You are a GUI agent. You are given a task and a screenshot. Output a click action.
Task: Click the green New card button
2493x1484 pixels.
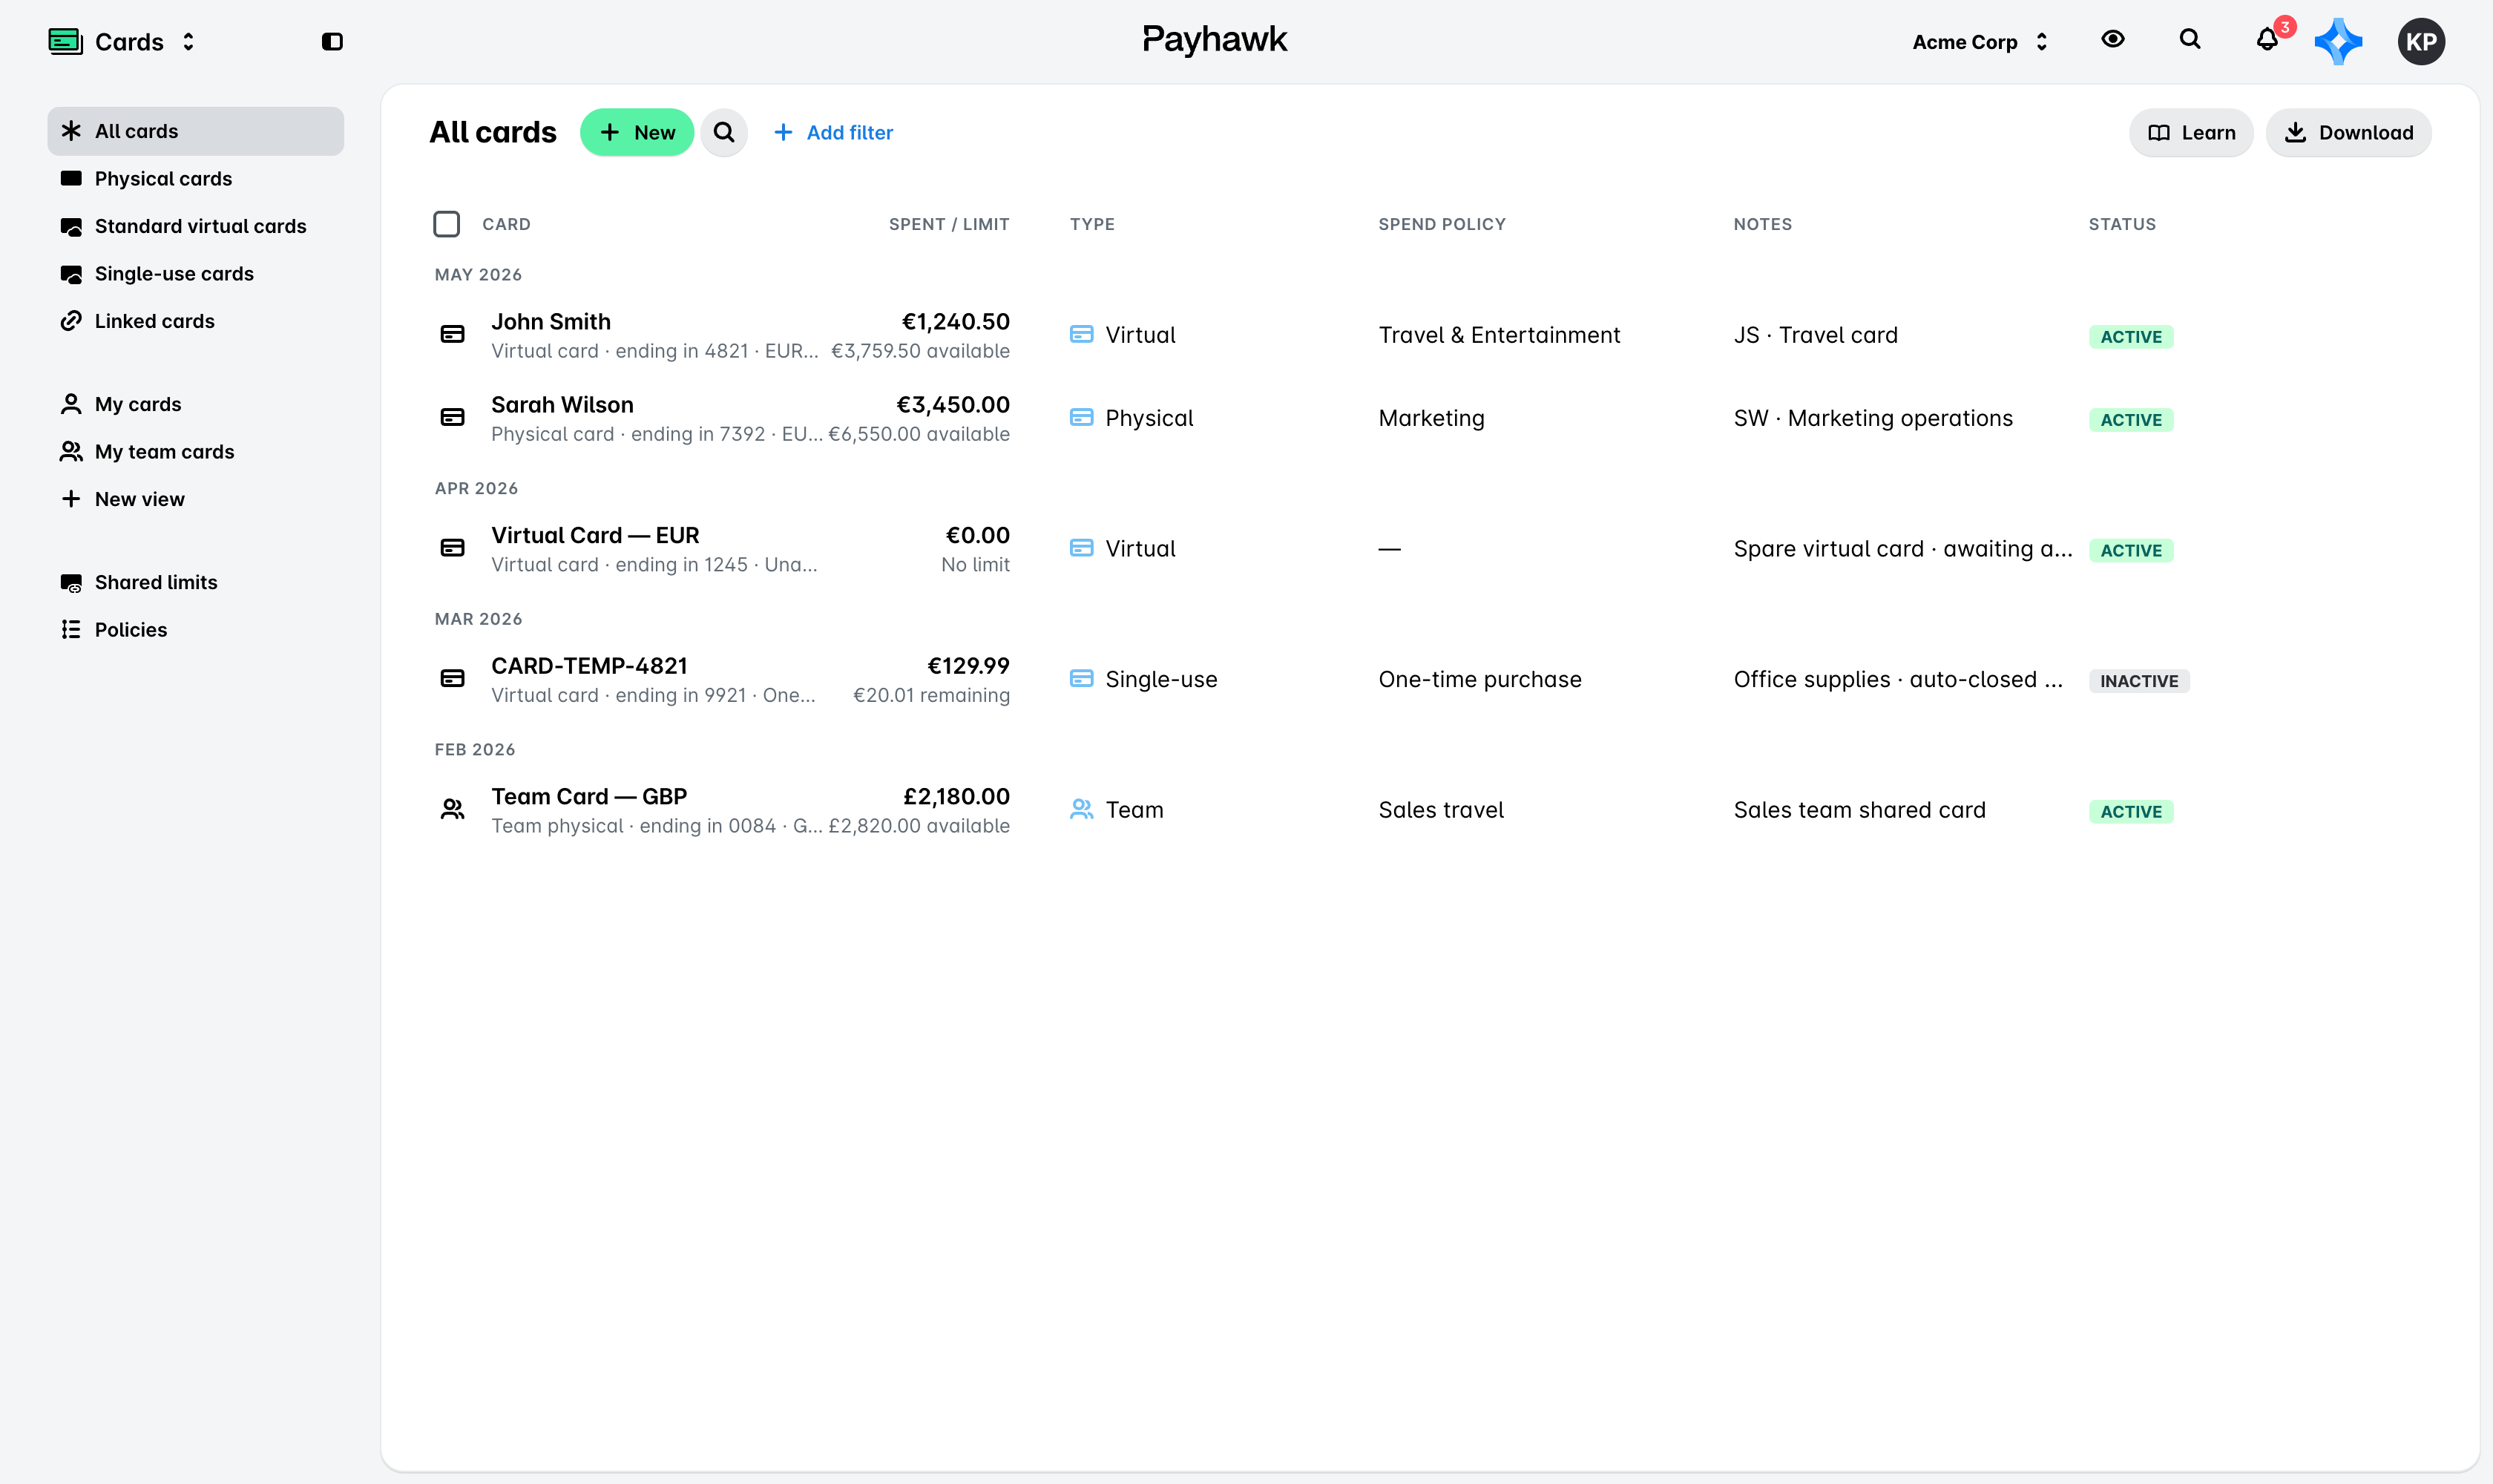point(637,132)
